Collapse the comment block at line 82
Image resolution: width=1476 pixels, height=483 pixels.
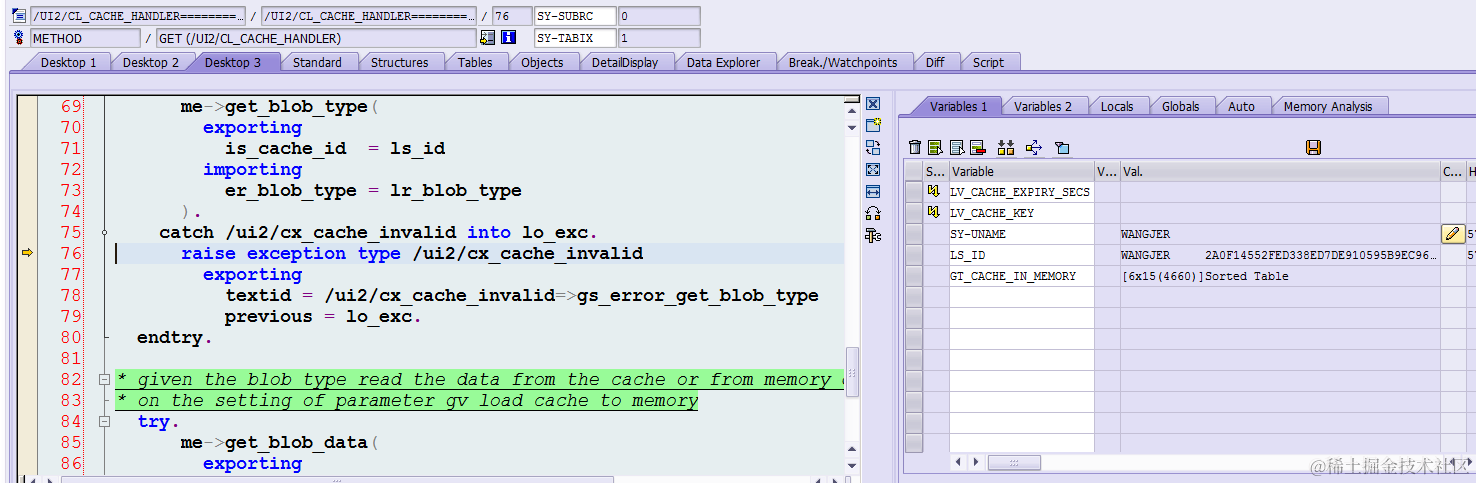point(104,380)
